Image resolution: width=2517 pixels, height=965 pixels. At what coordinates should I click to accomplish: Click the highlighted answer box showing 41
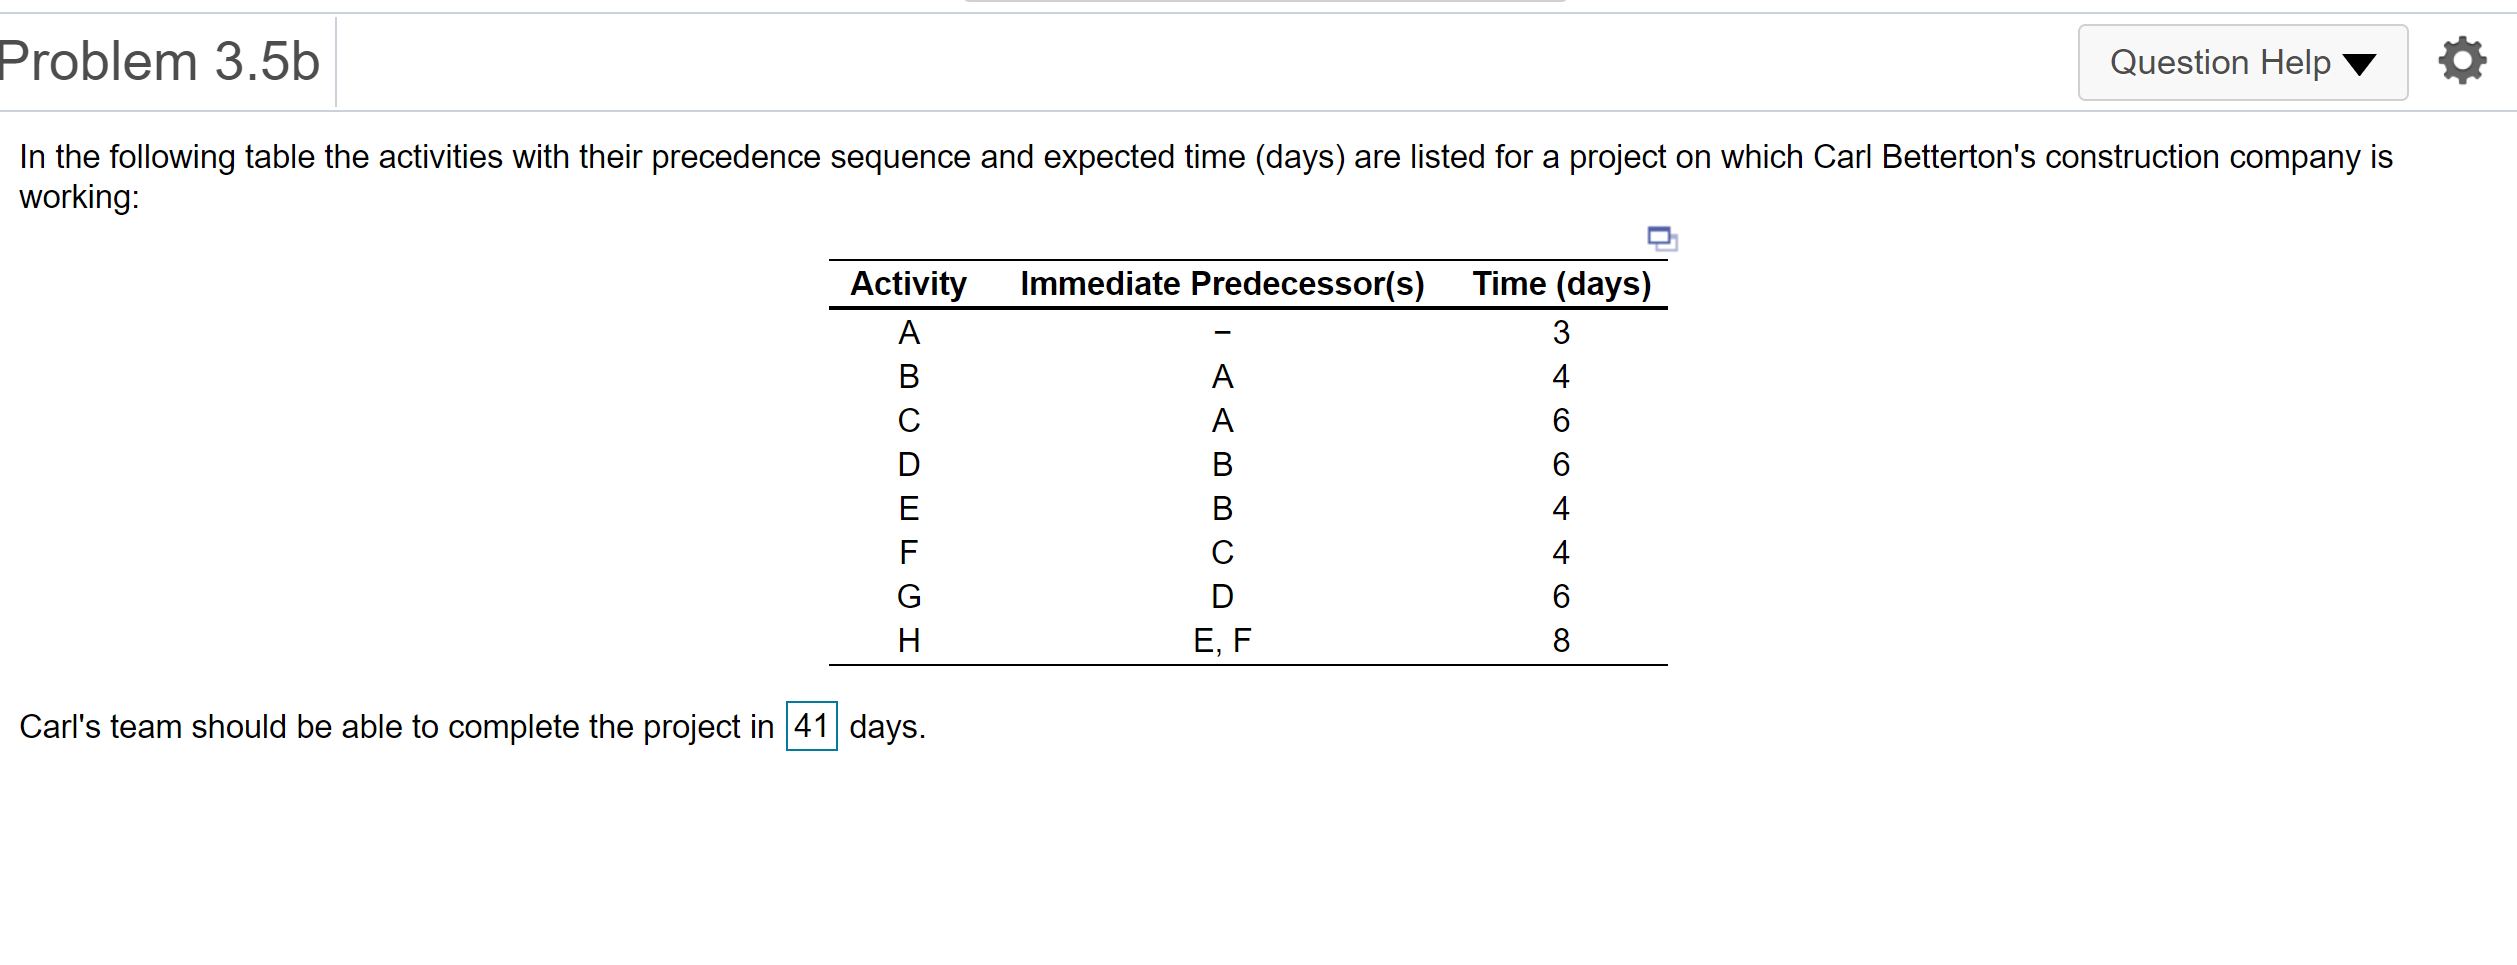(x=810, y=727)
